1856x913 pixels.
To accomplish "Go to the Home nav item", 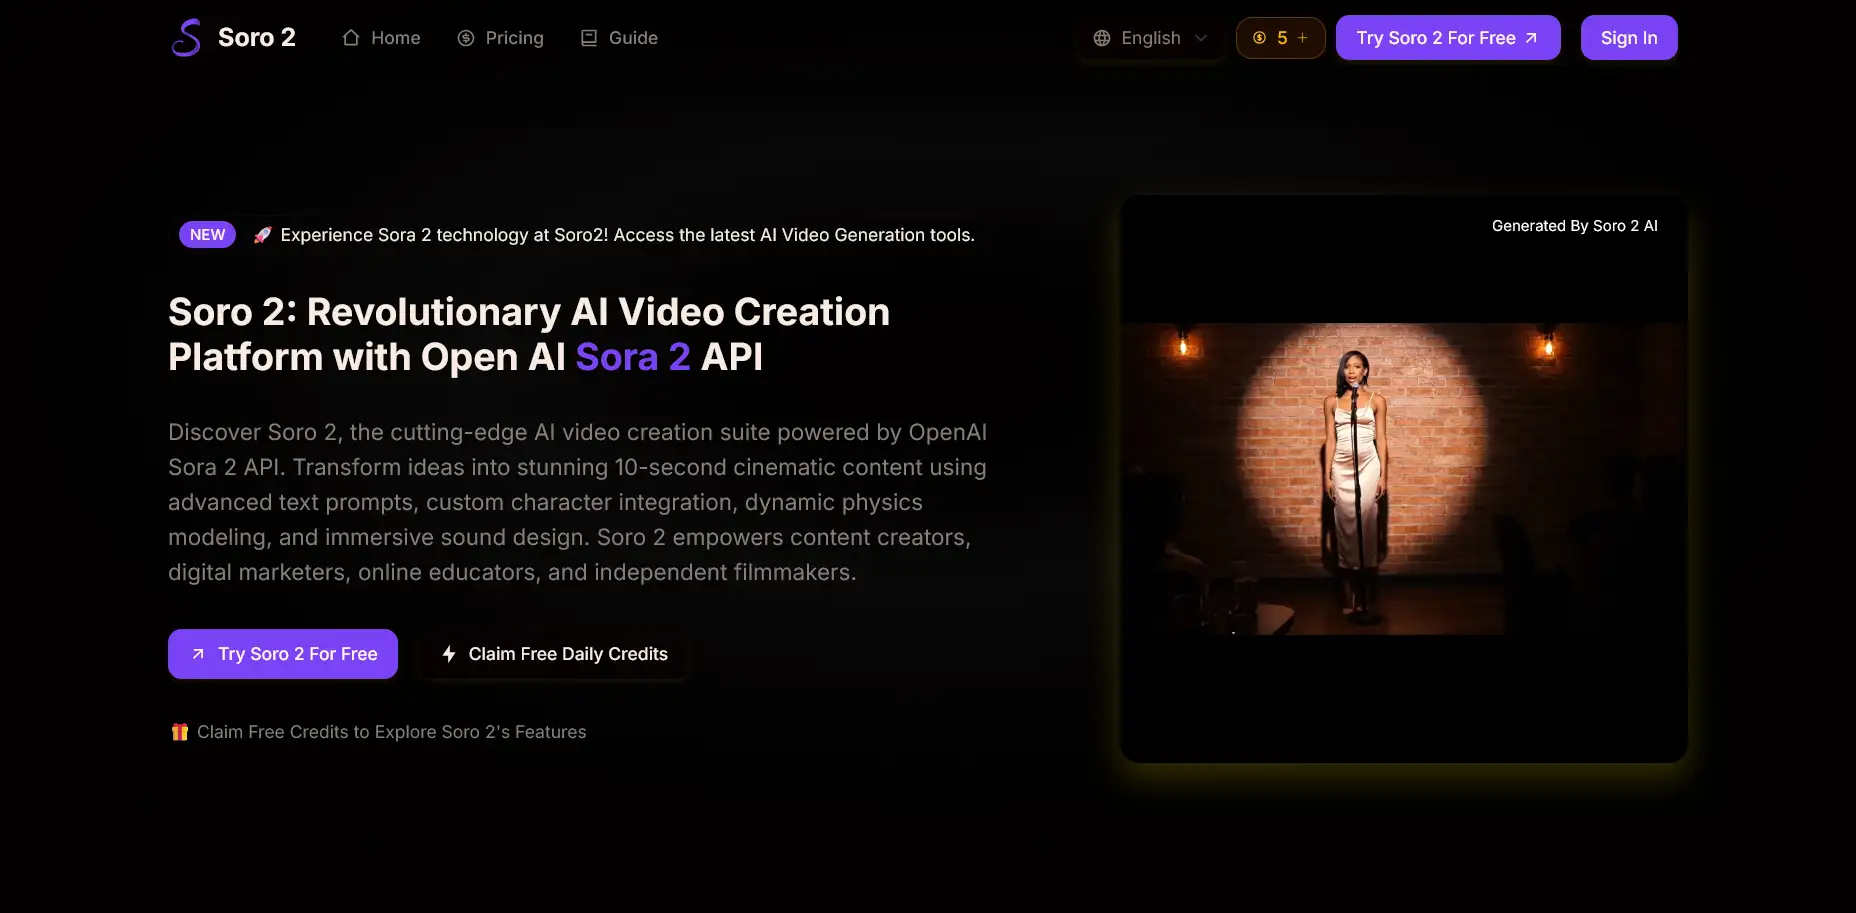I will click(x=395, y=38).
